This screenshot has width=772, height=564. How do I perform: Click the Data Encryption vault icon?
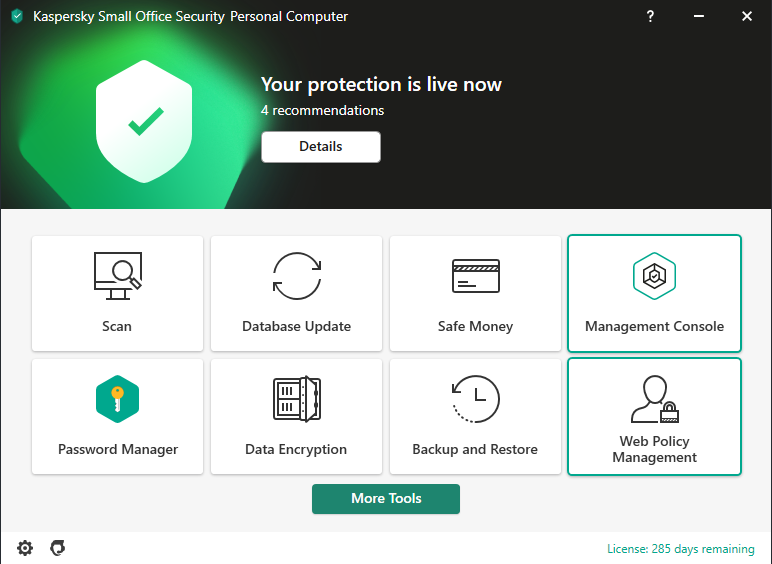pyautogui.click(x=296, y=399)
